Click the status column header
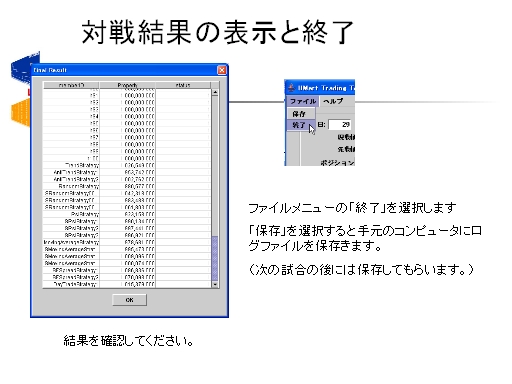Image resolution: width=512 pixels, height=384 pixels. (183, 85)
